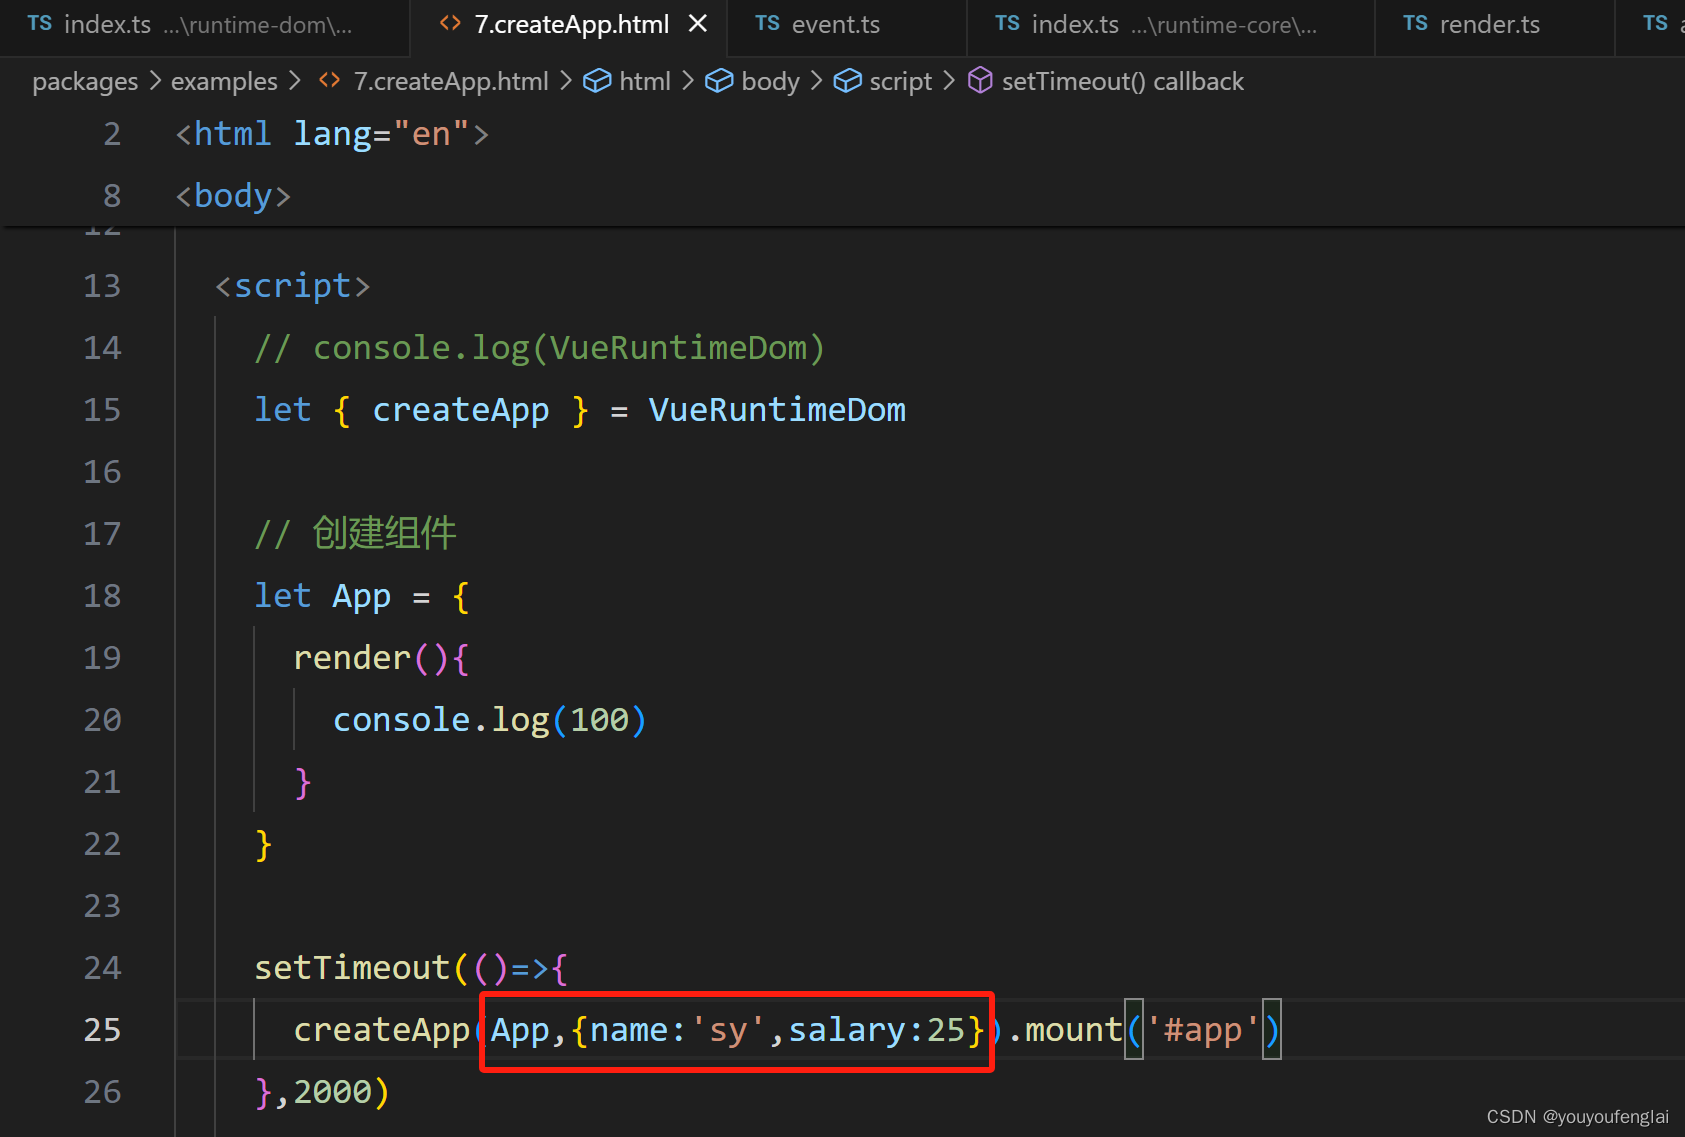Click '2000' timeout value on line 26
The image size is (1685, 1137).
click(x=333, y=1092)
